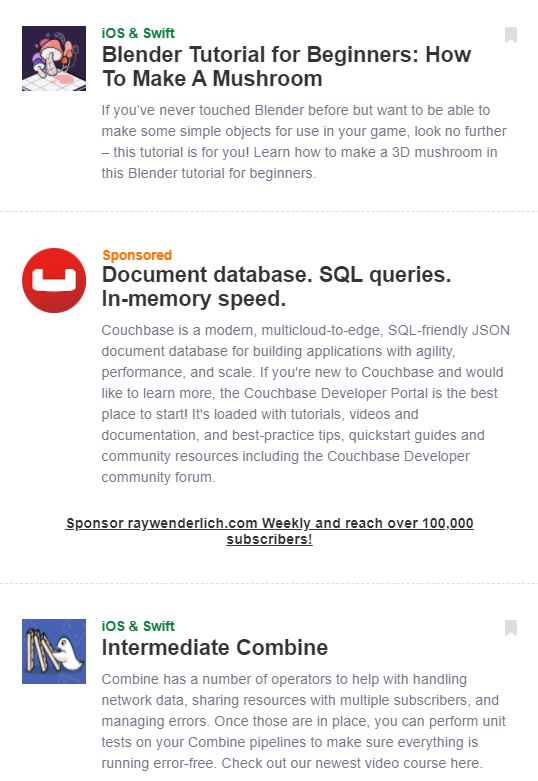The image size is (538, 781).
Task: Bookmark the Blender Tutorial for Beginners article
Action: point(511,35)
